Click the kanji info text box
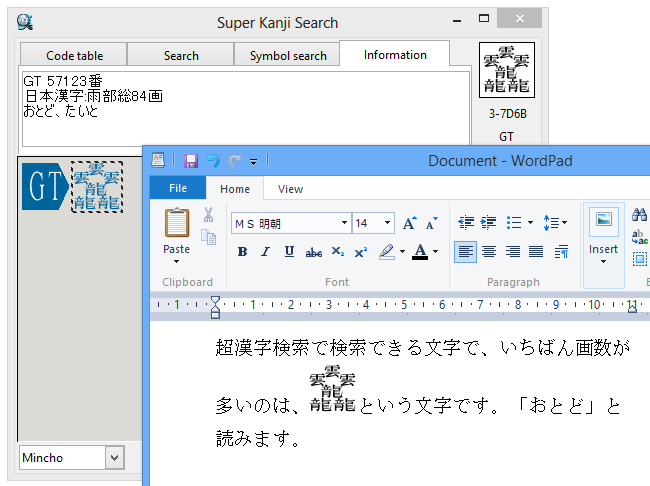 click(x=244, y=110)
